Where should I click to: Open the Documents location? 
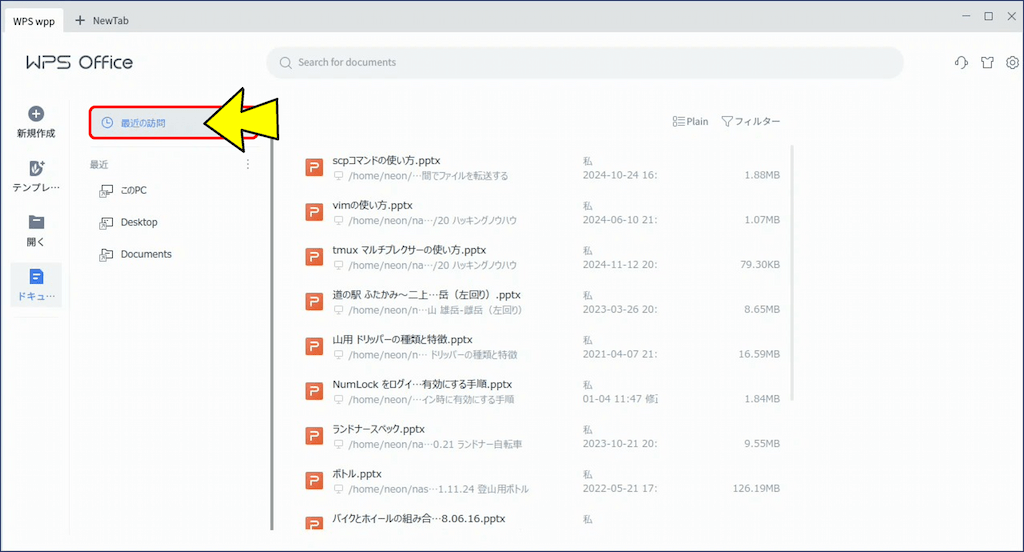pos(145,254)
